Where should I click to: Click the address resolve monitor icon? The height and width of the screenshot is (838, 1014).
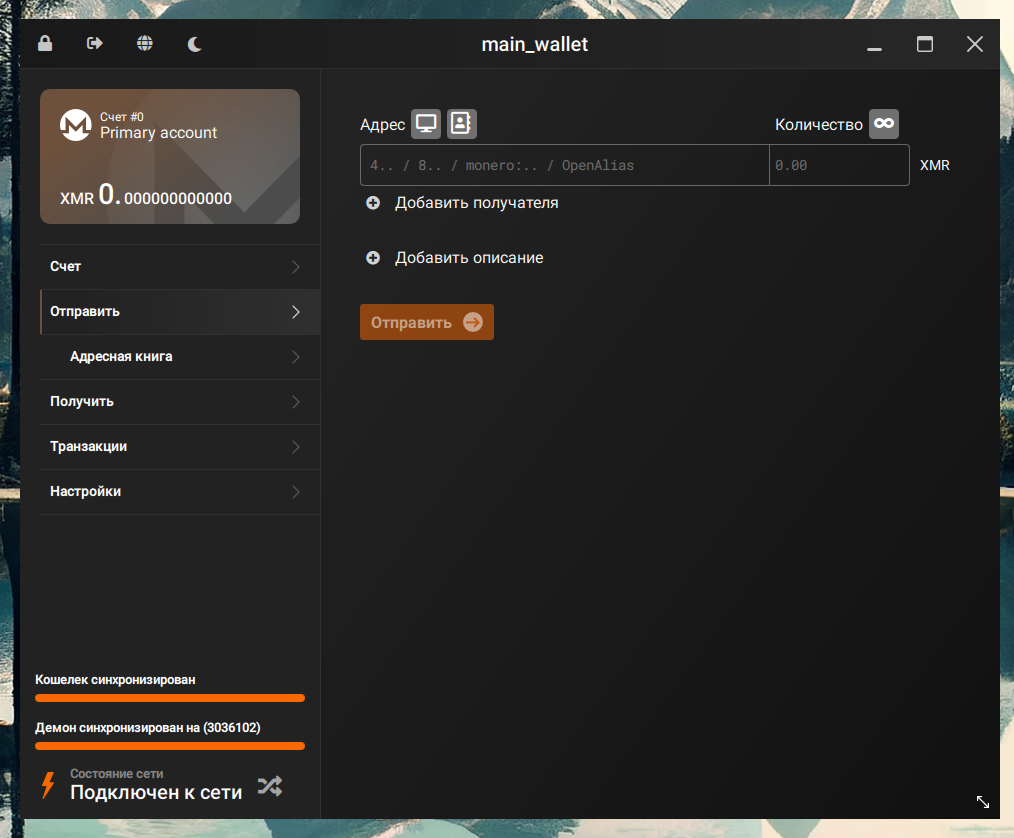[426, 124]
